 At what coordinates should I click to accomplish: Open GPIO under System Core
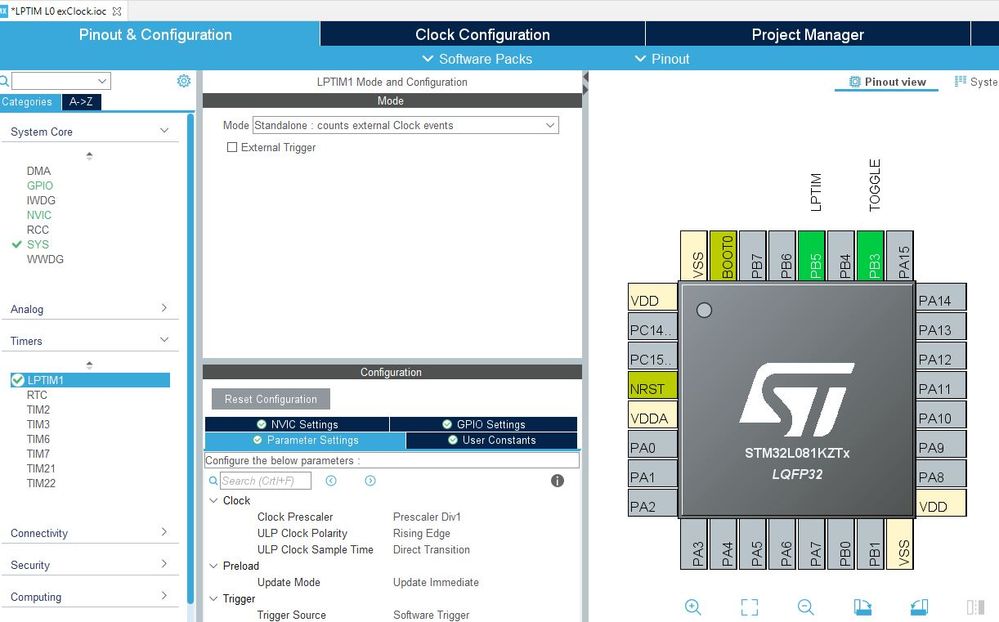coord(40,185)
